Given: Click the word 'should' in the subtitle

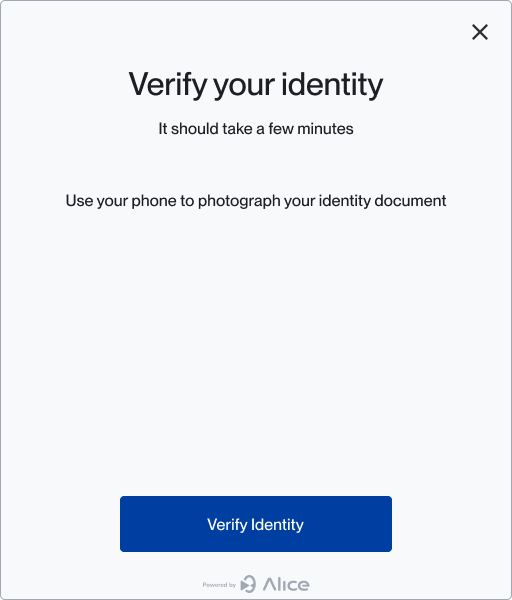Looking at the screenshot, I should (x=195, y=129).
